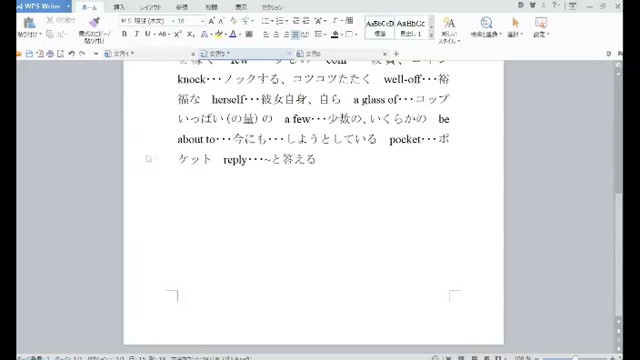Click the print icon in quick toolbar
Image resolution: width=640 pixels, height=360 pixels.
50,53
